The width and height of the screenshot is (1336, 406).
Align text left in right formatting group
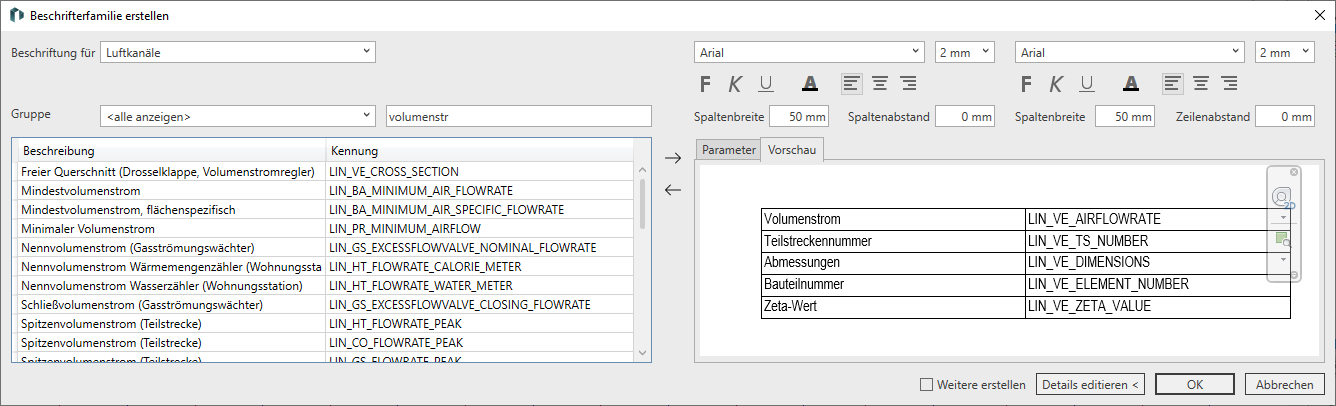pyautogui.click(x=1172, y=83)
